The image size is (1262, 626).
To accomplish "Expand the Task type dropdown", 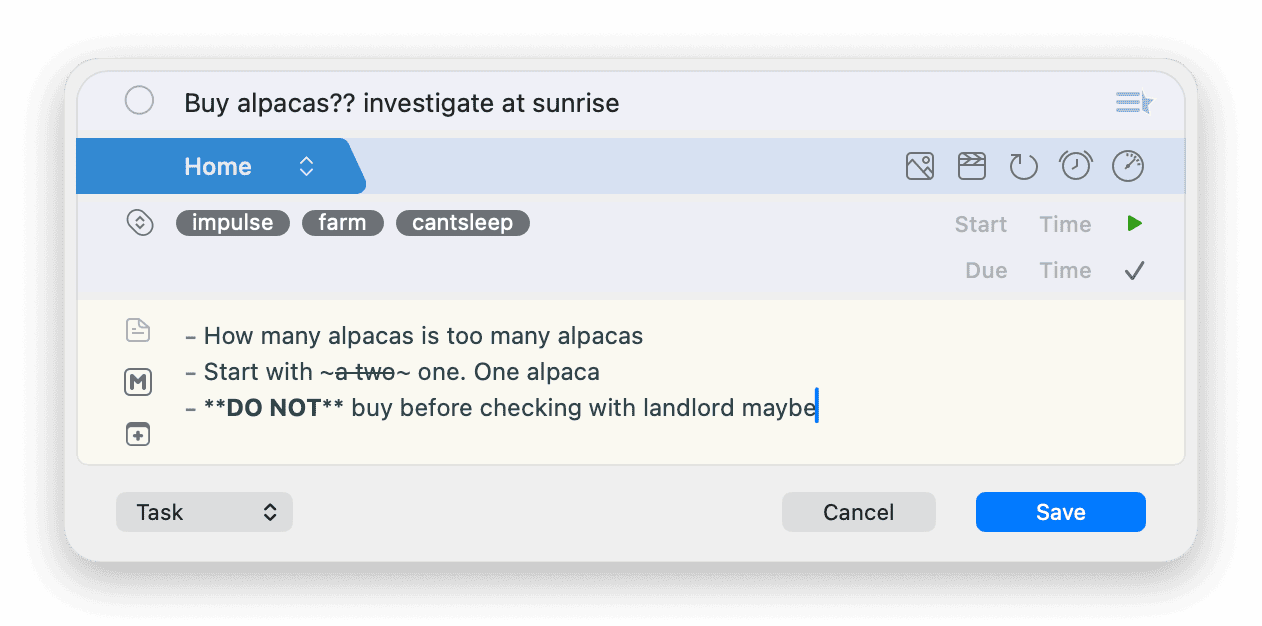I will coord(204,512).
